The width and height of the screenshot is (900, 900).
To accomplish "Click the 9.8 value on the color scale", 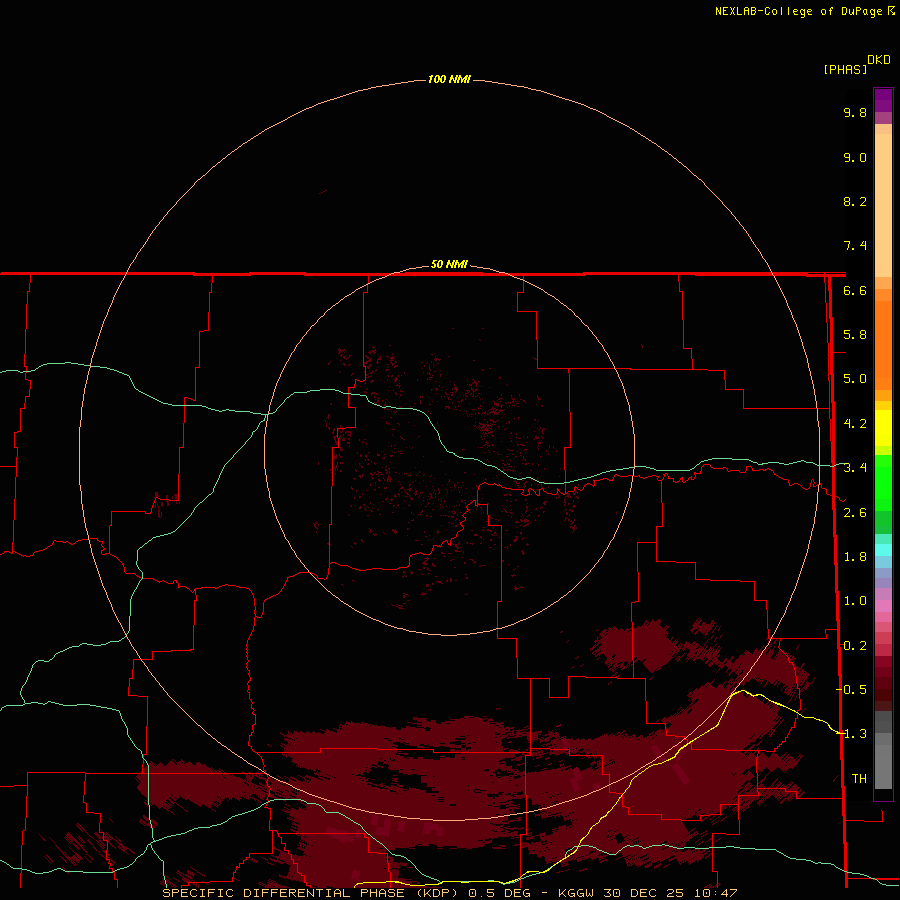I will (855, 112).
